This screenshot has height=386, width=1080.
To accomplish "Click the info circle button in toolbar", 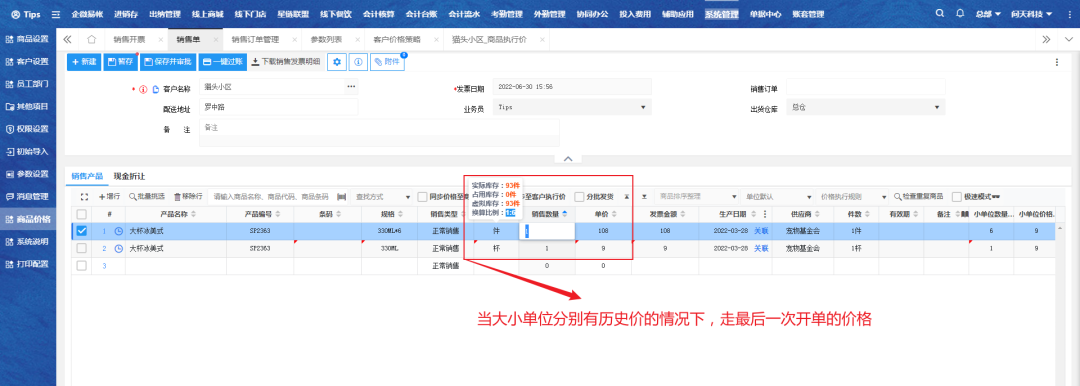I will click(x=358, y=62).
